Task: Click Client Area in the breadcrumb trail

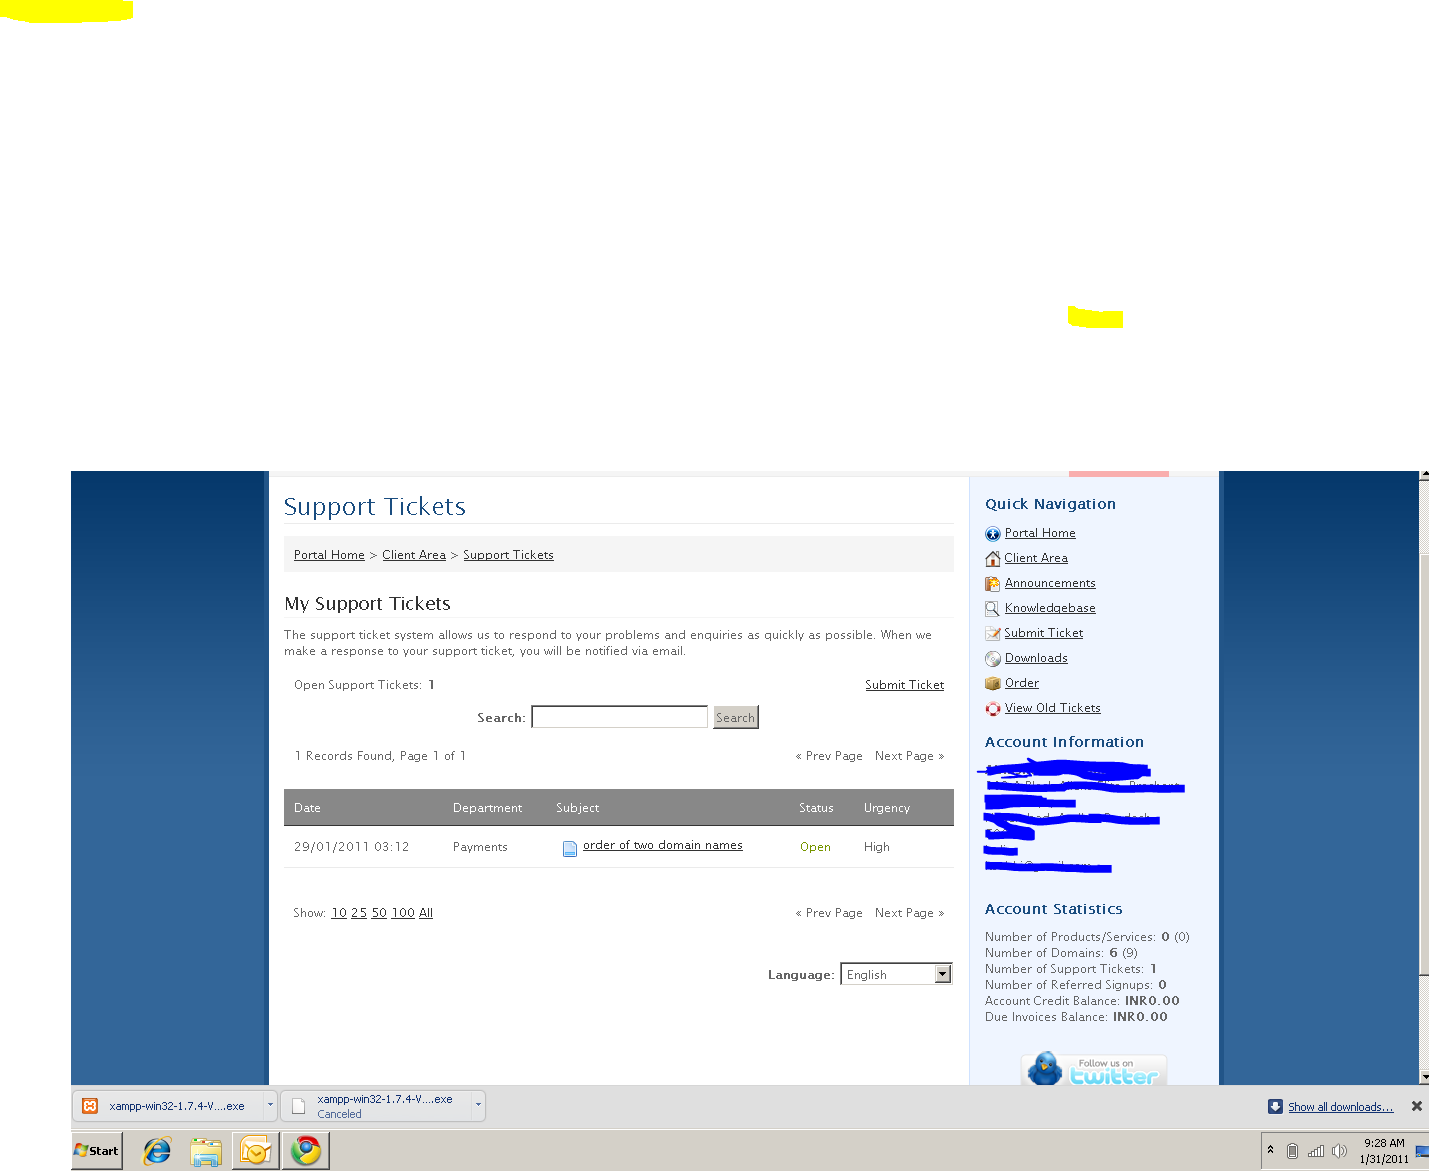Action: click(x=413, y=555)
